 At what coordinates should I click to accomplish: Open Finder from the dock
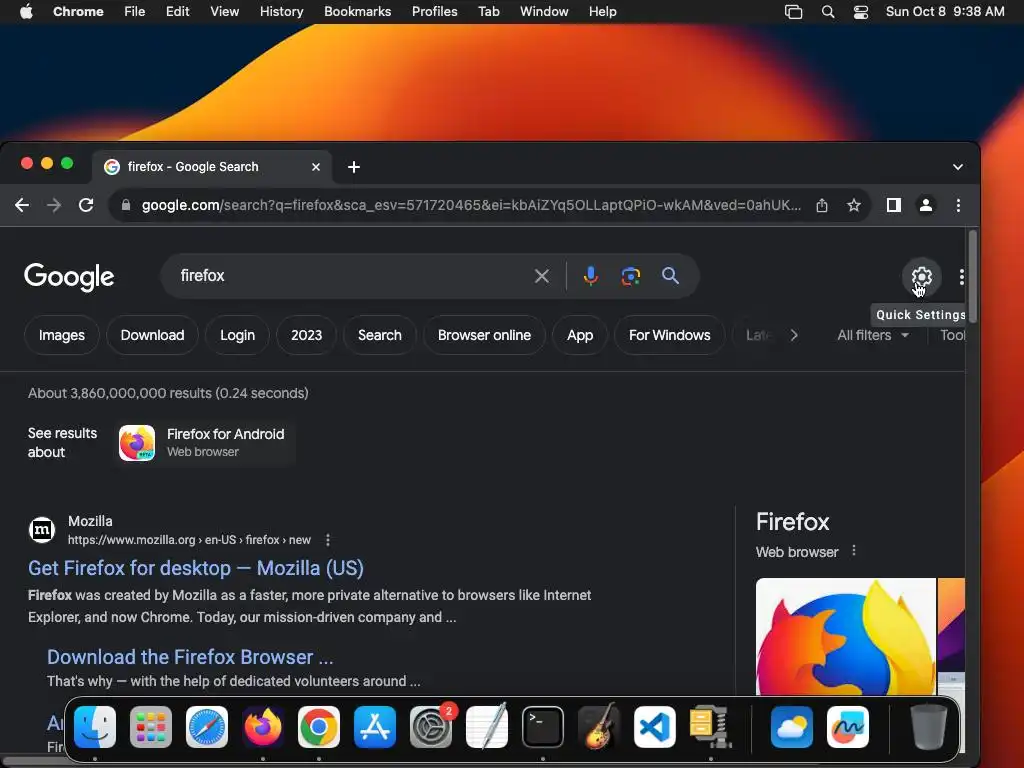(x=95, y=727)
